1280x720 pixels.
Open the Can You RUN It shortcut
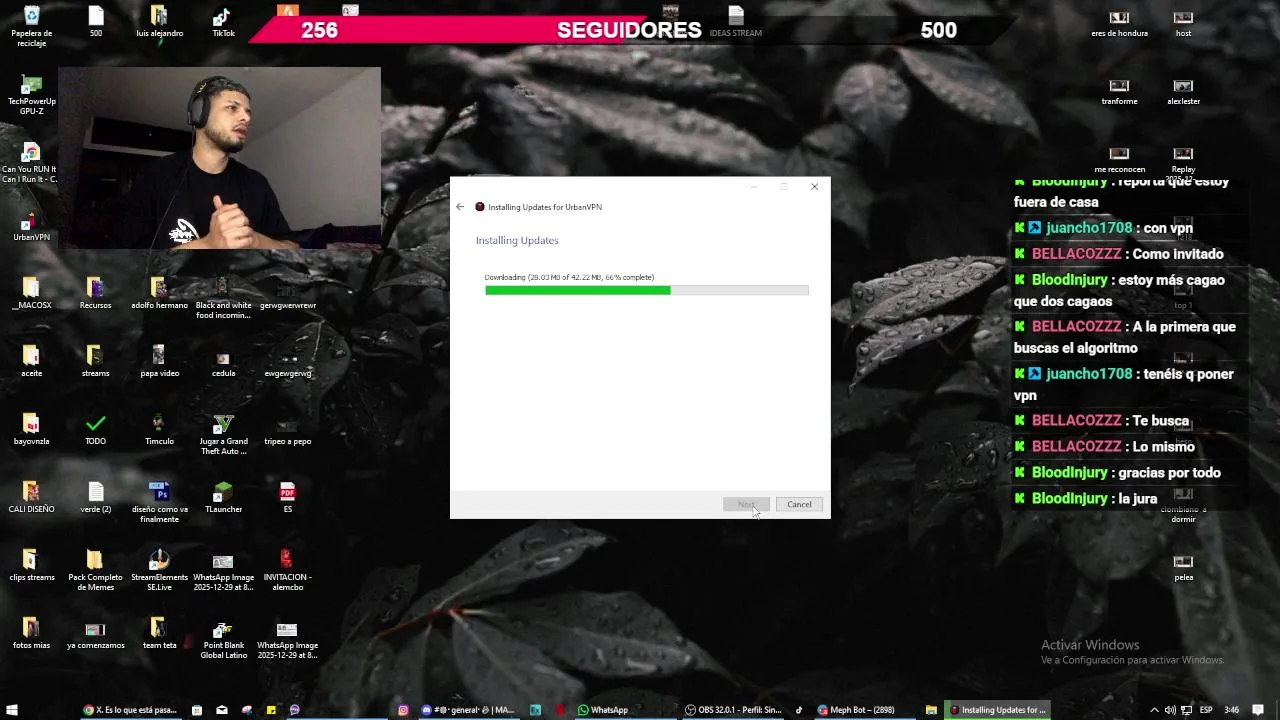coord(31,163)
